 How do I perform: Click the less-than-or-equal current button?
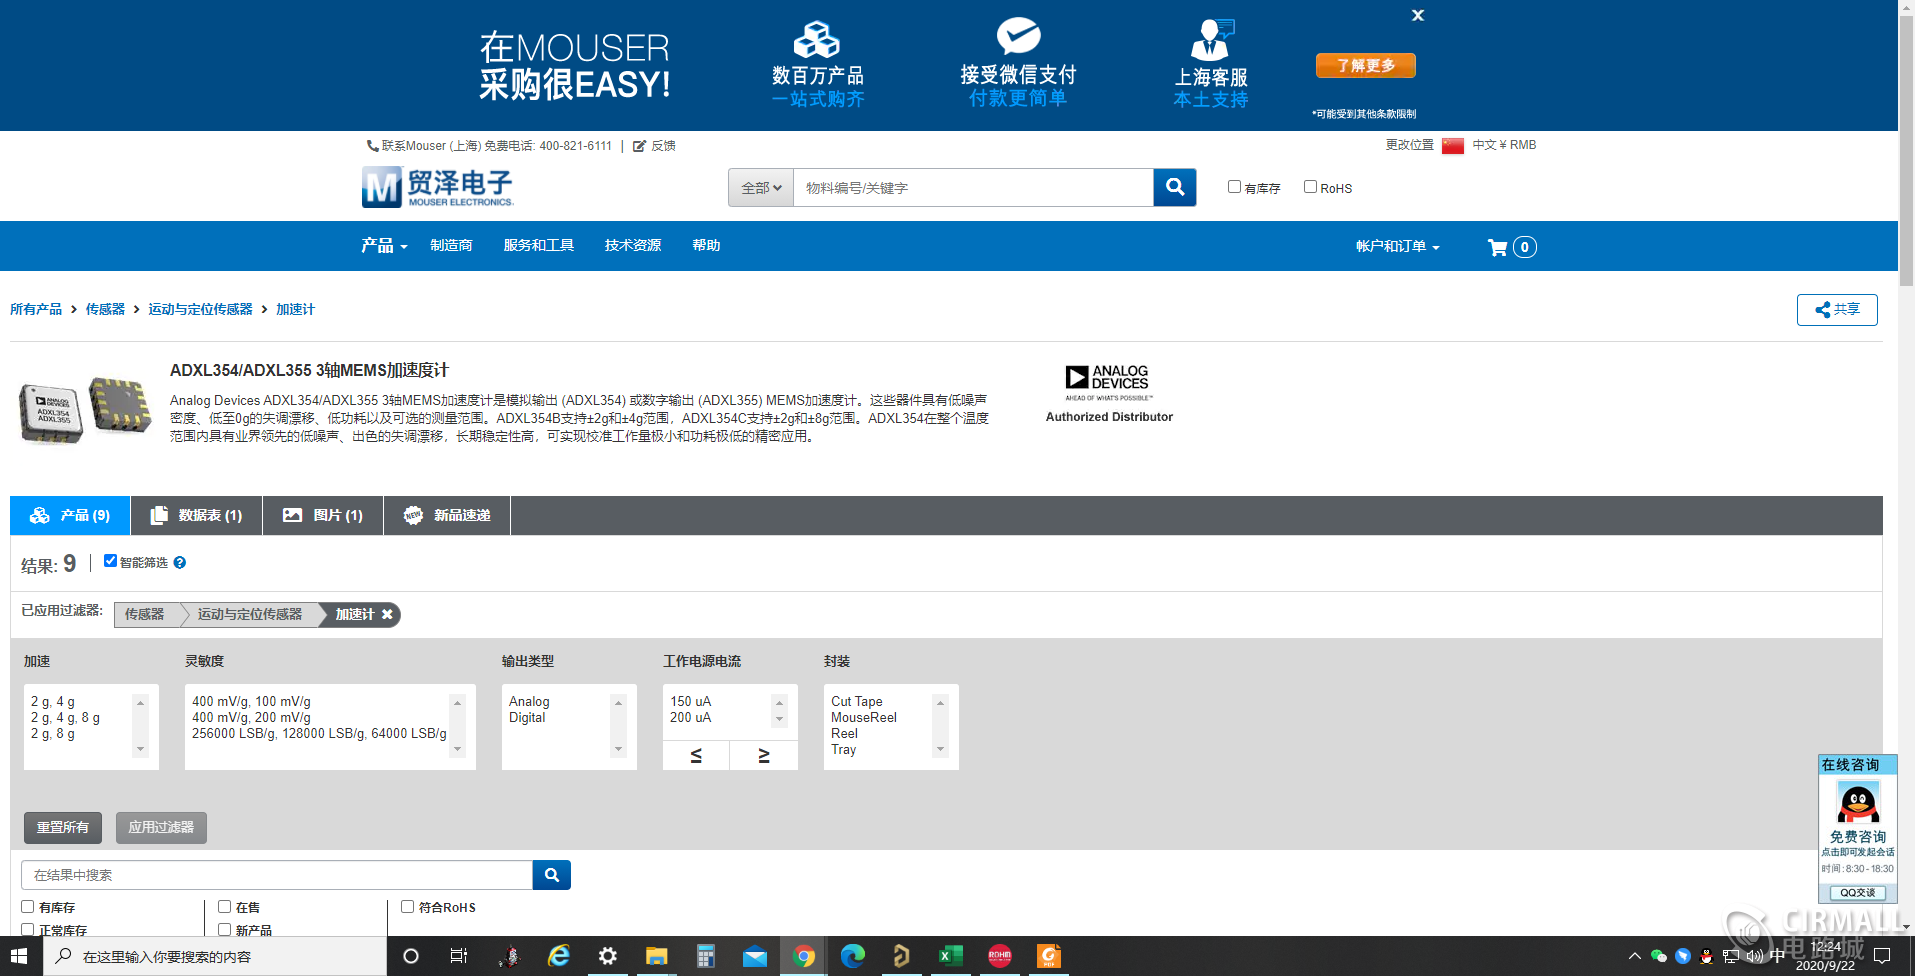point(696,755)
